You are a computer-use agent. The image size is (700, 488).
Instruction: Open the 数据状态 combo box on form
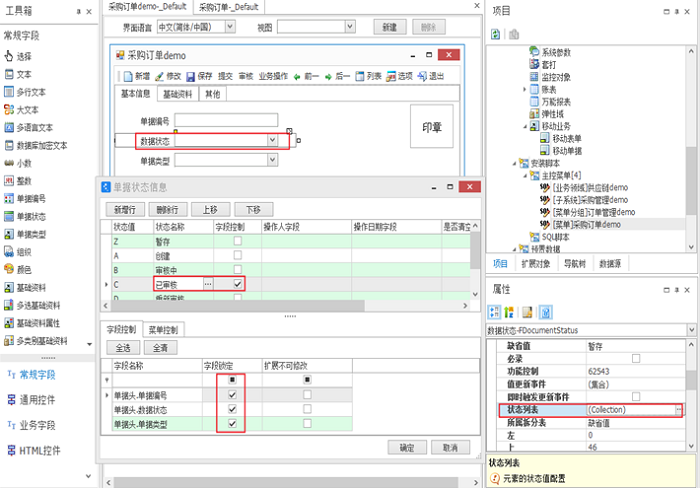[x=273, y=141]
